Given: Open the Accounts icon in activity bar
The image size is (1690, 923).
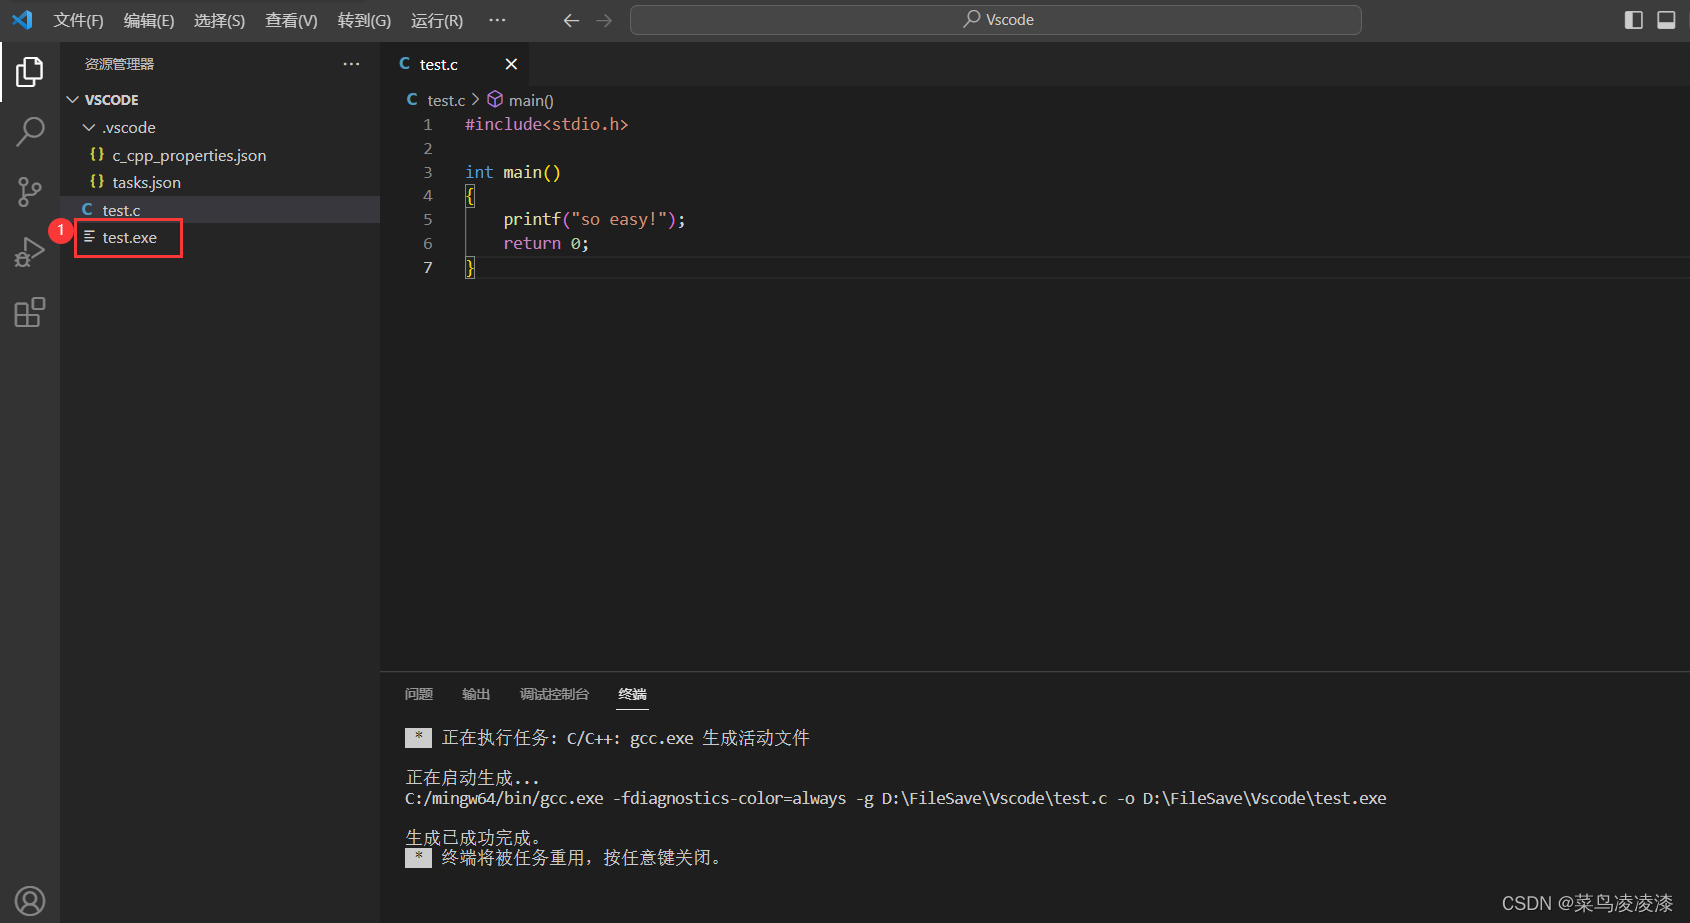Looking at the screenshot, I should point(30,901).
